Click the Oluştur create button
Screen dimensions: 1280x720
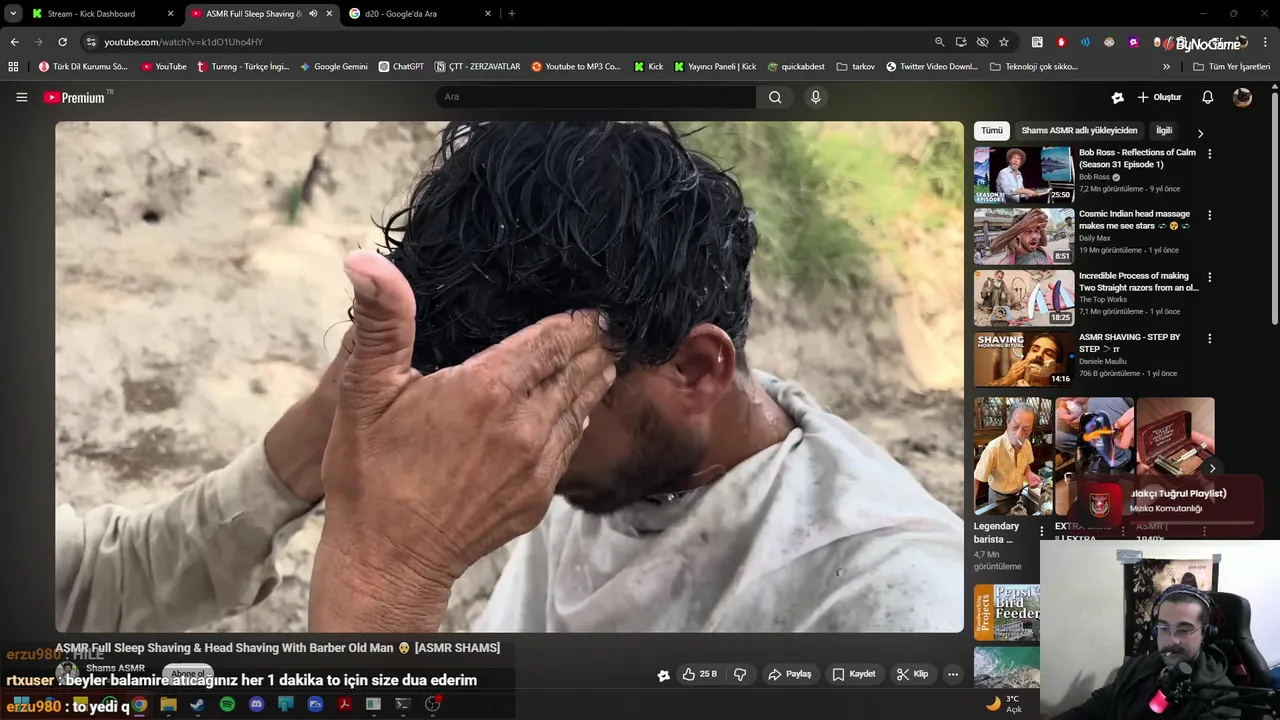[1159, 97]
